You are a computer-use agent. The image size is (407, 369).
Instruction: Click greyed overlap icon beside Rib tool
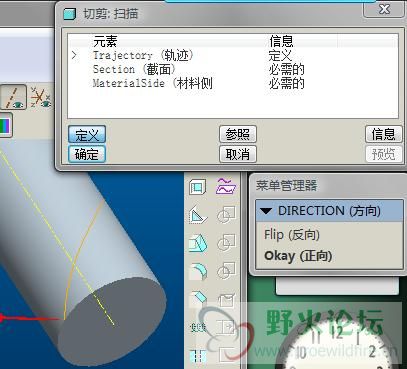pos(226,214)
